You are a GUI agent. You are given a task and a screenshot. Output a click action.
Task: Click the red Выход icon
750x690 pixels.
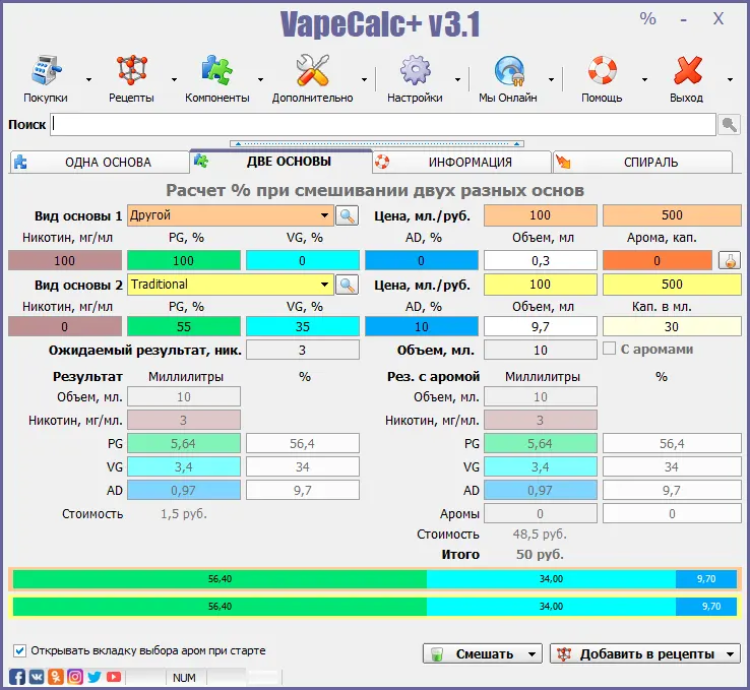[x=686, y=72]
